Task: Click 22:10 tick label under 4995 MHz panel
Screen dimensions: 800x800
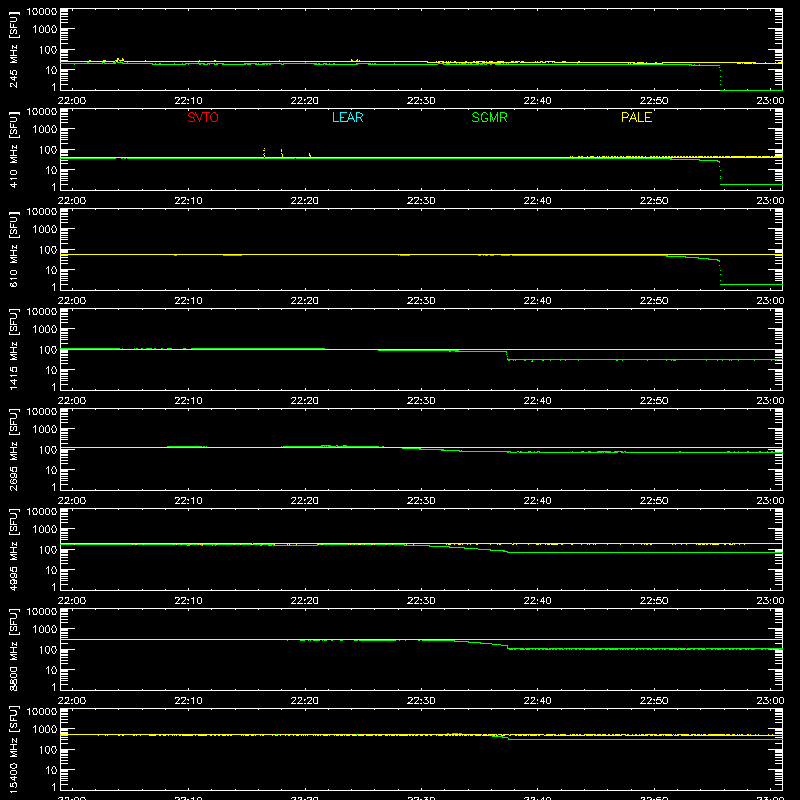Action: (188, 601)
